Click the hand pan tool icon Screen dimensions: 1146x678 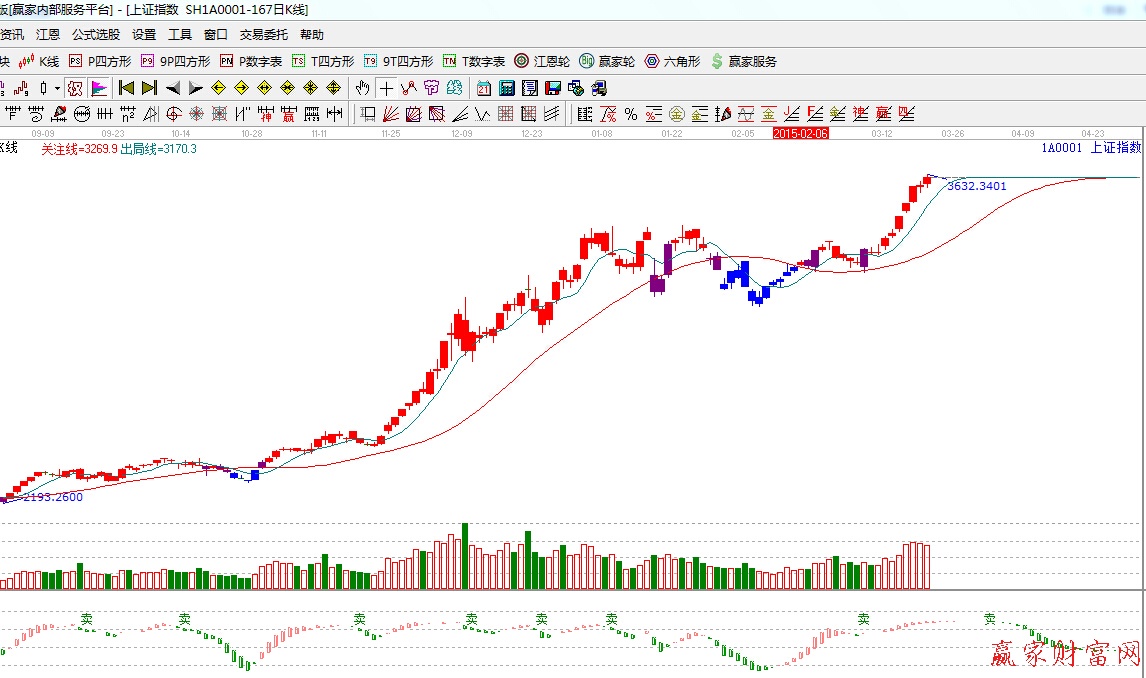pos(363,88)
